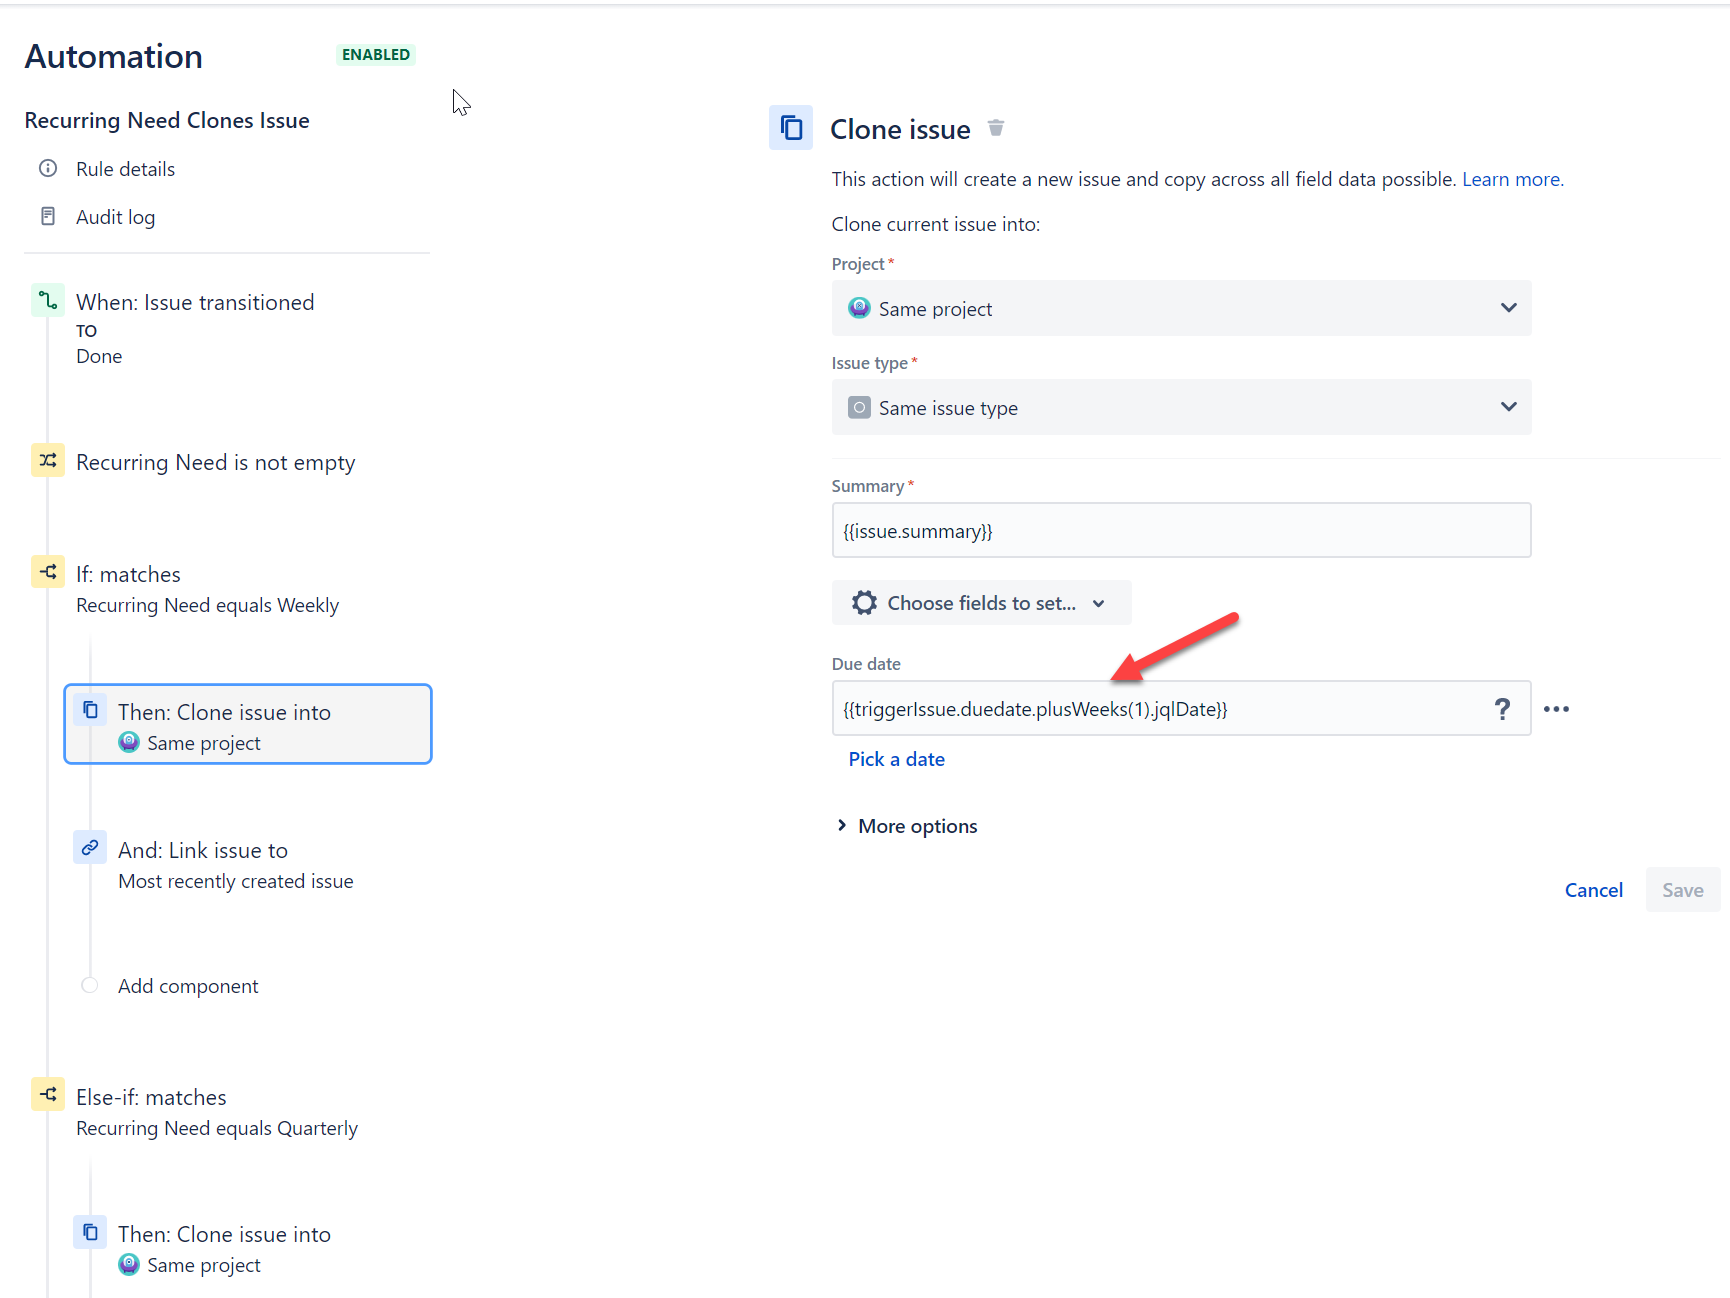Click Add component in the rule tree
Image resolution: width=1730 pixels, height=1298 pixels.
click(x=188, y=986)
